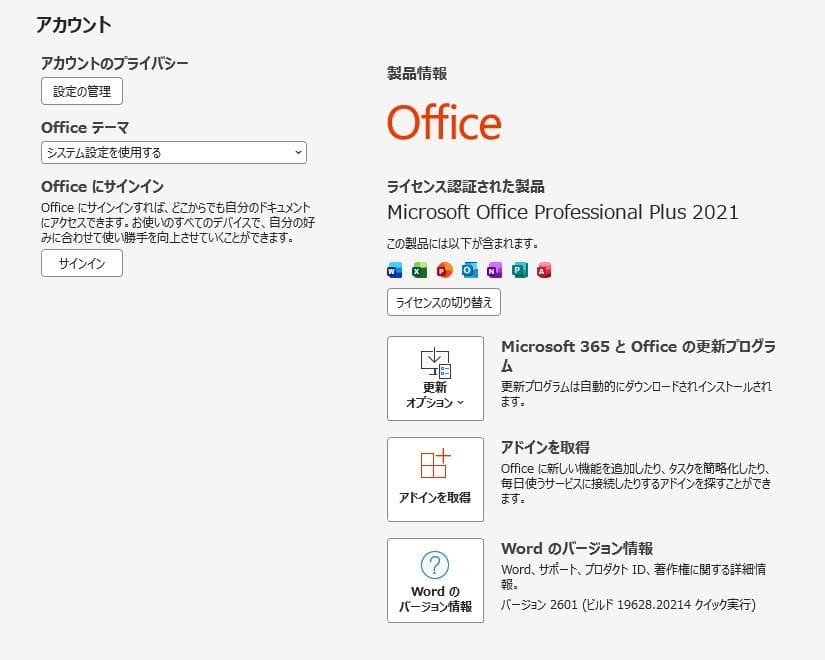Click the Microsoft 365 と Office の更新プログラム heading
The height and width of the screenshot is (660, 825).
point(638,355)
